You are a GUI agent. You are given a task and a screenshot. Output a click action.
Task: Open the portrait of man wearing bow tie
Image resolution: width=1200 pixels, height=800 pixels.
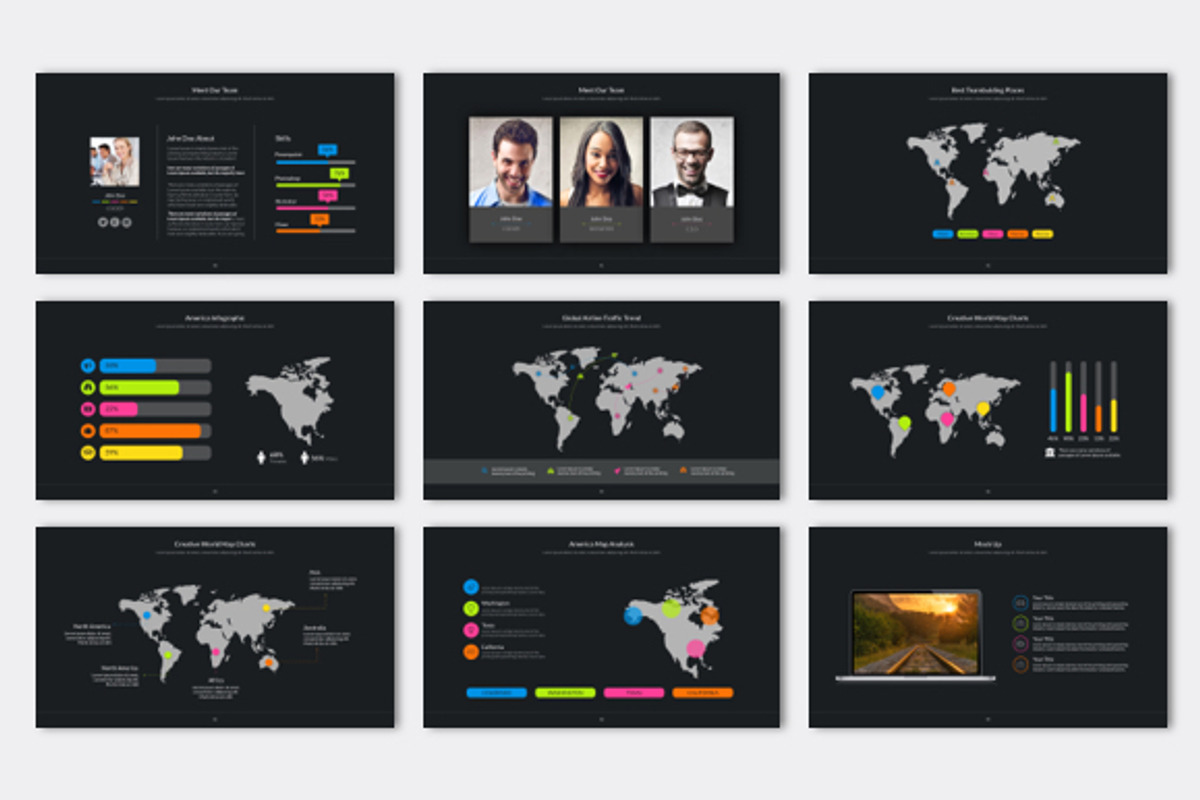coord(692,162)
